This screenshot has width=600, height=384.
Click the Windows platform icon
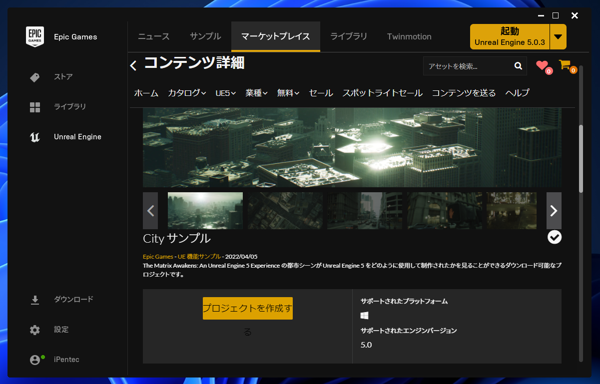coord(364,316)
